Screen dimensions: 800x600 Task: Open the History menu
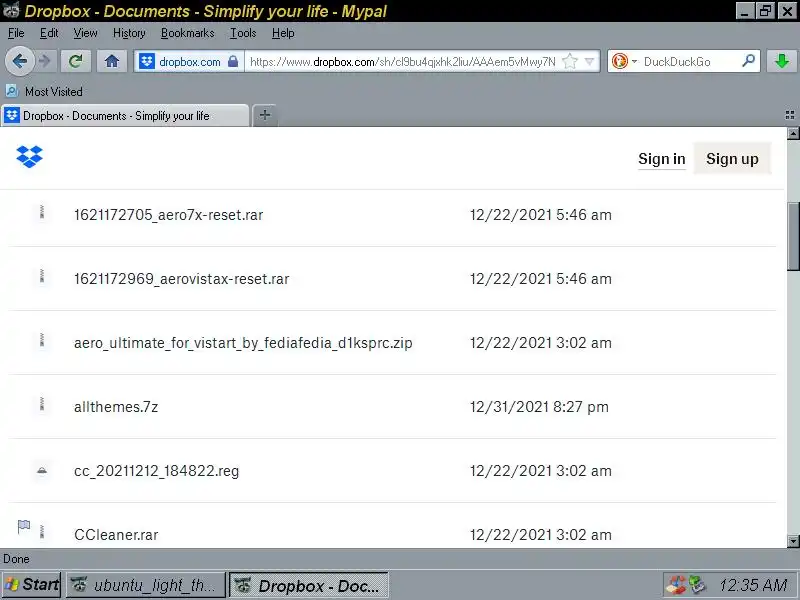point(129,33)
